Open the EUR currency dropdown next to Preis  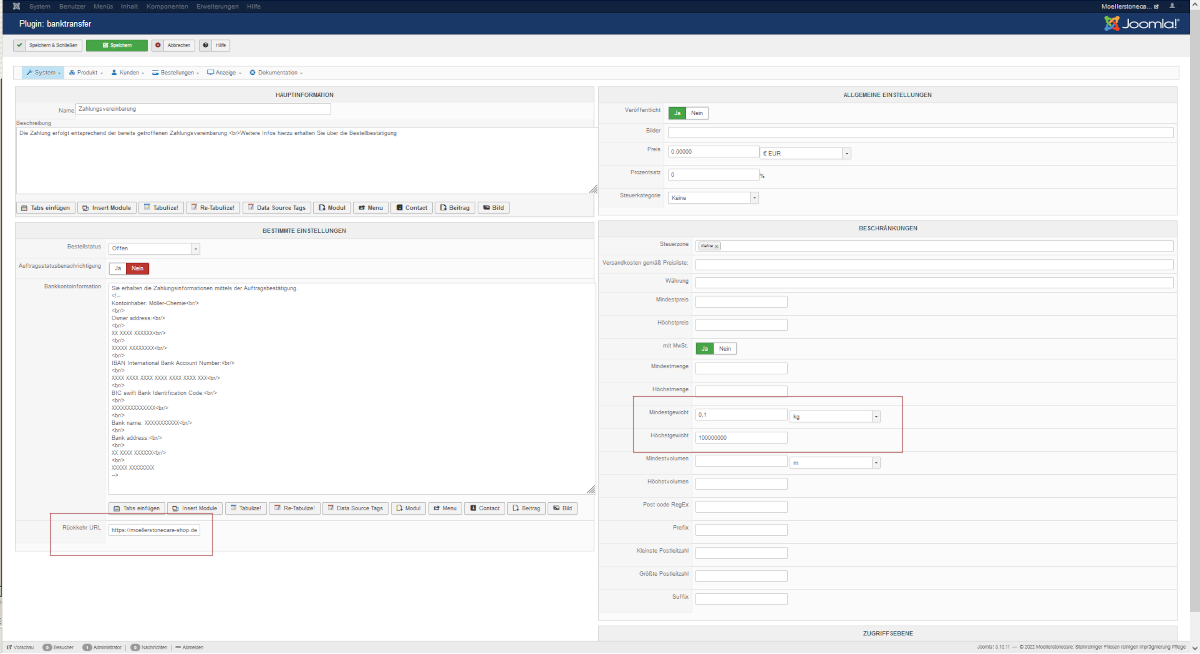click(805, 153)
